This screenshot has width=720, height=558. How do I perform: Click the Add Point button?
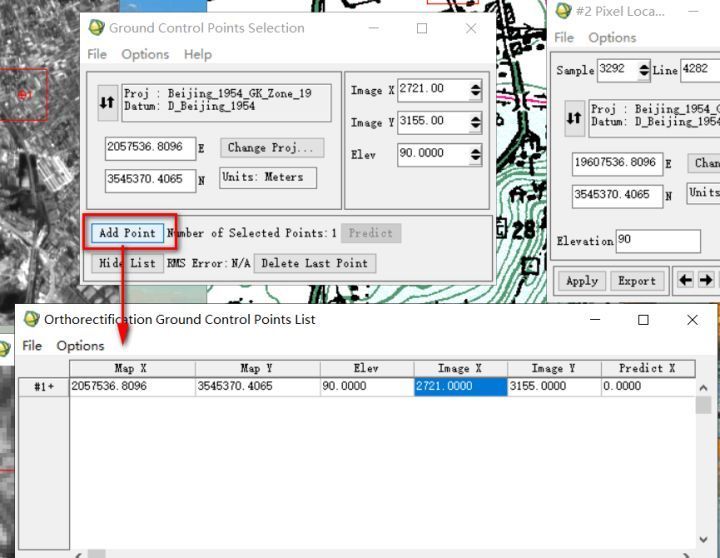coord(127,233)
